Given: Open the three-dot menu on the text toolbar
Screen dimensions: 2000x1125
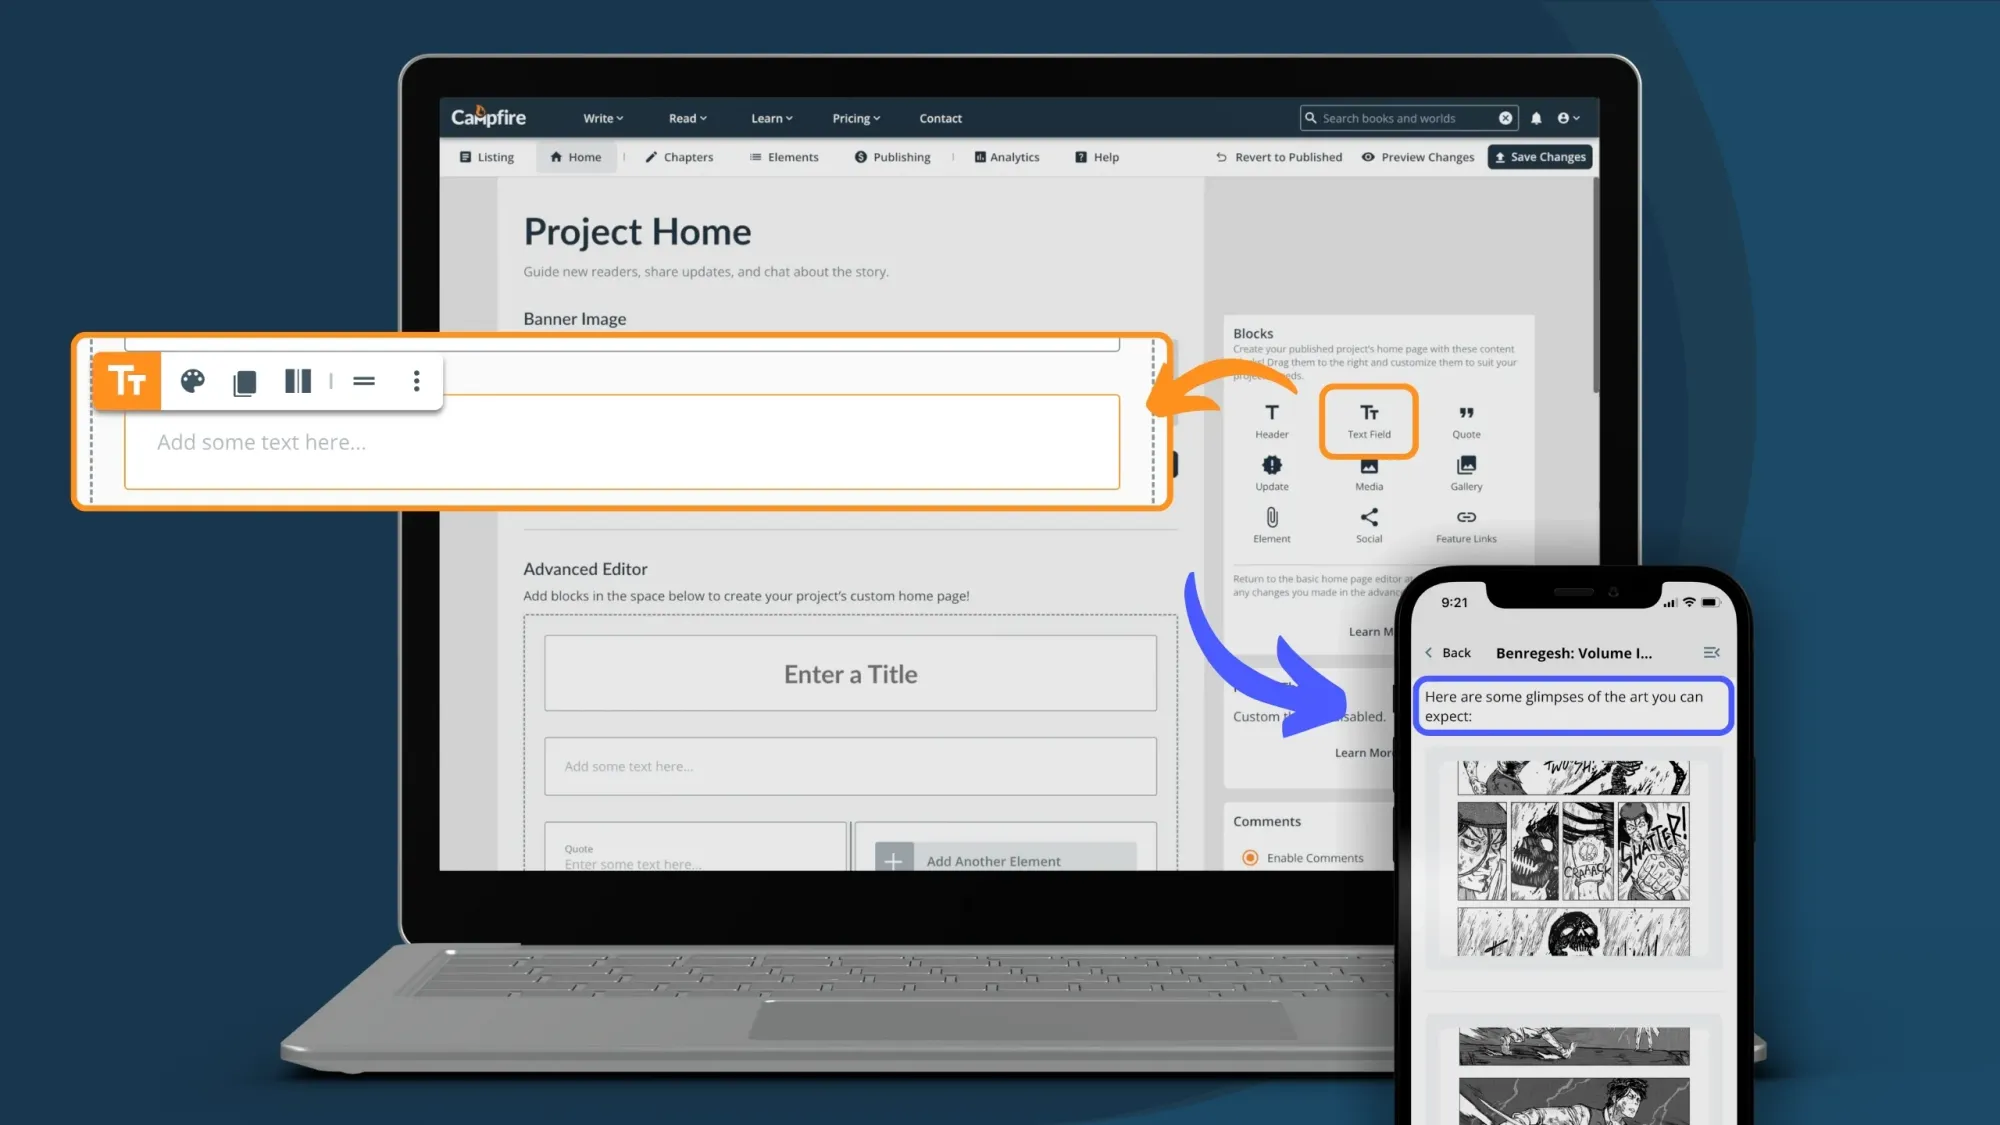Looking at the screenshot, I should tap(416, 381).
